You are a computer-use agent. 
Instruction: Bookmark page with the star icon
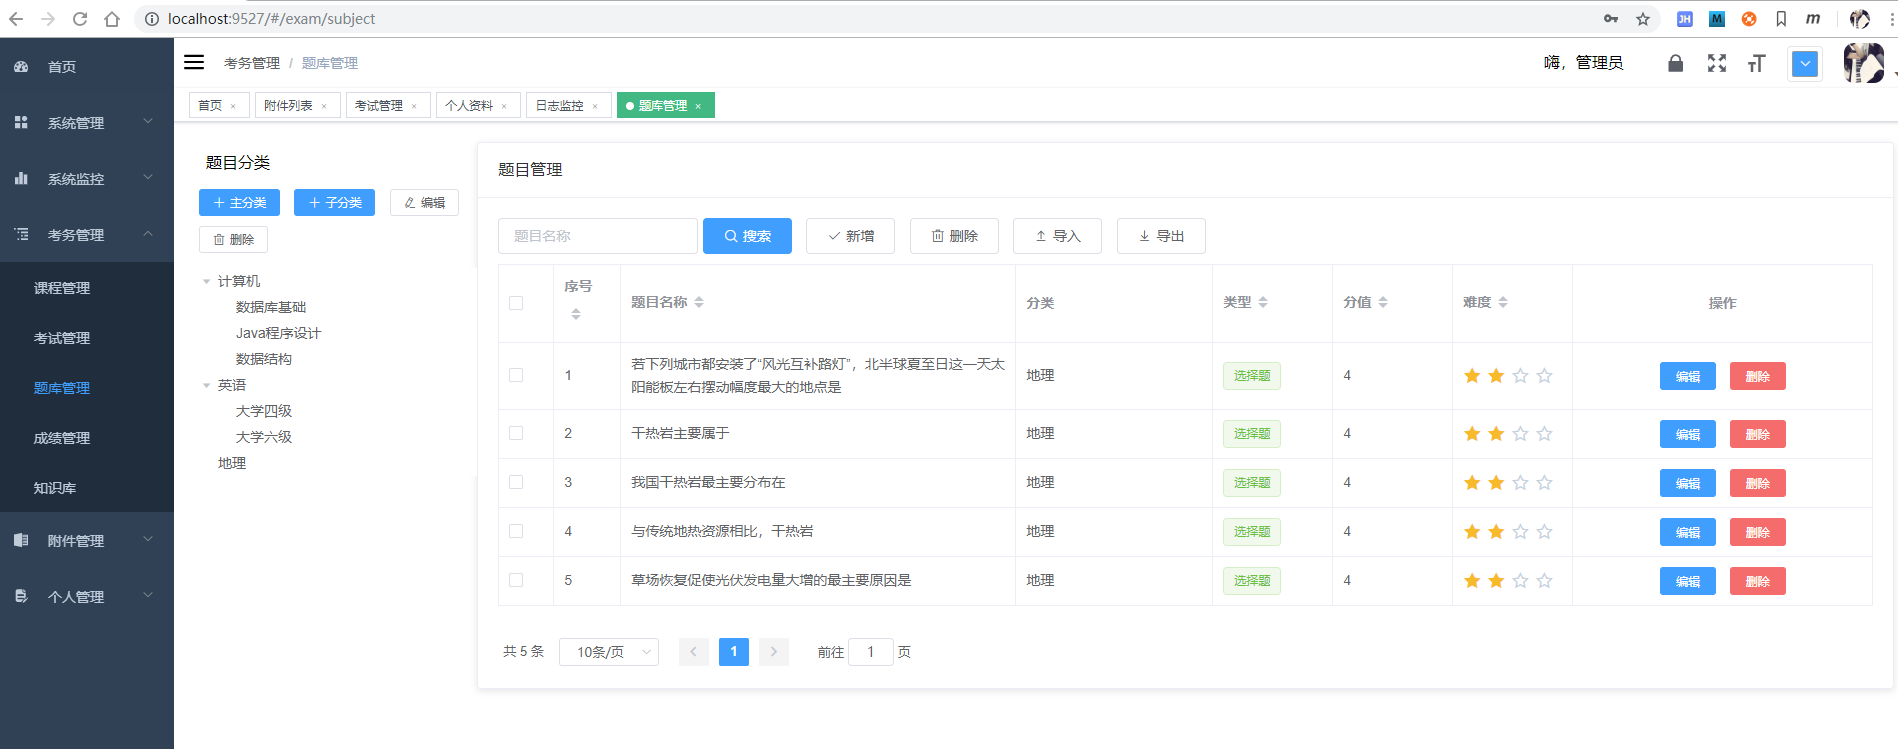1643,19
